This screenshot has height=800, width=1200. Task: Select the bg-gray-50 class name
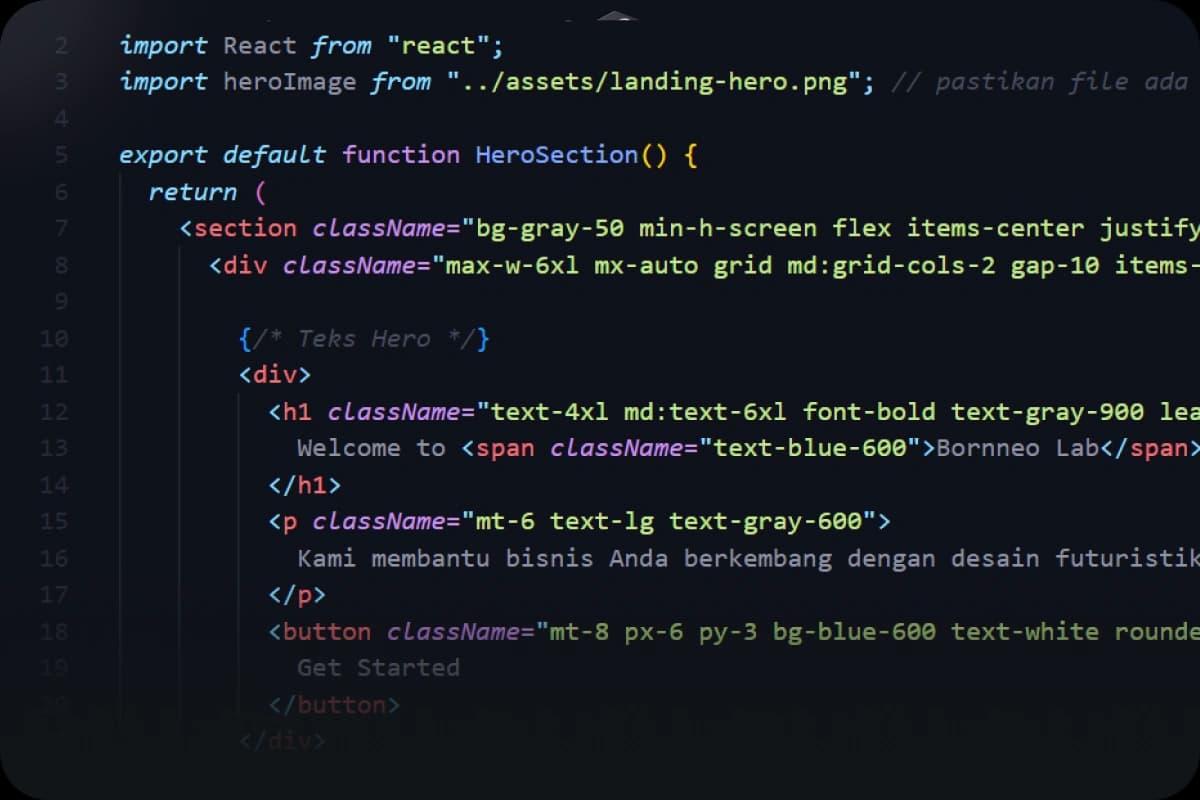pos(550,228)
